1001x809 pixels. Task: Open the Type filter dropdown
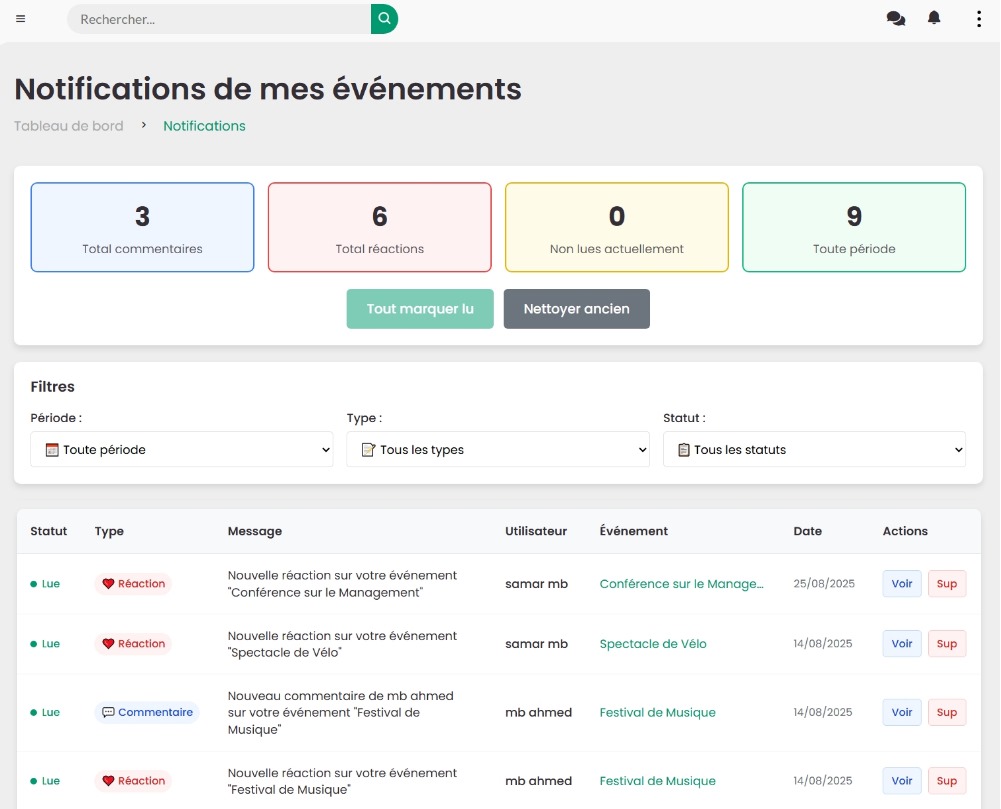[x=498, y=450]
